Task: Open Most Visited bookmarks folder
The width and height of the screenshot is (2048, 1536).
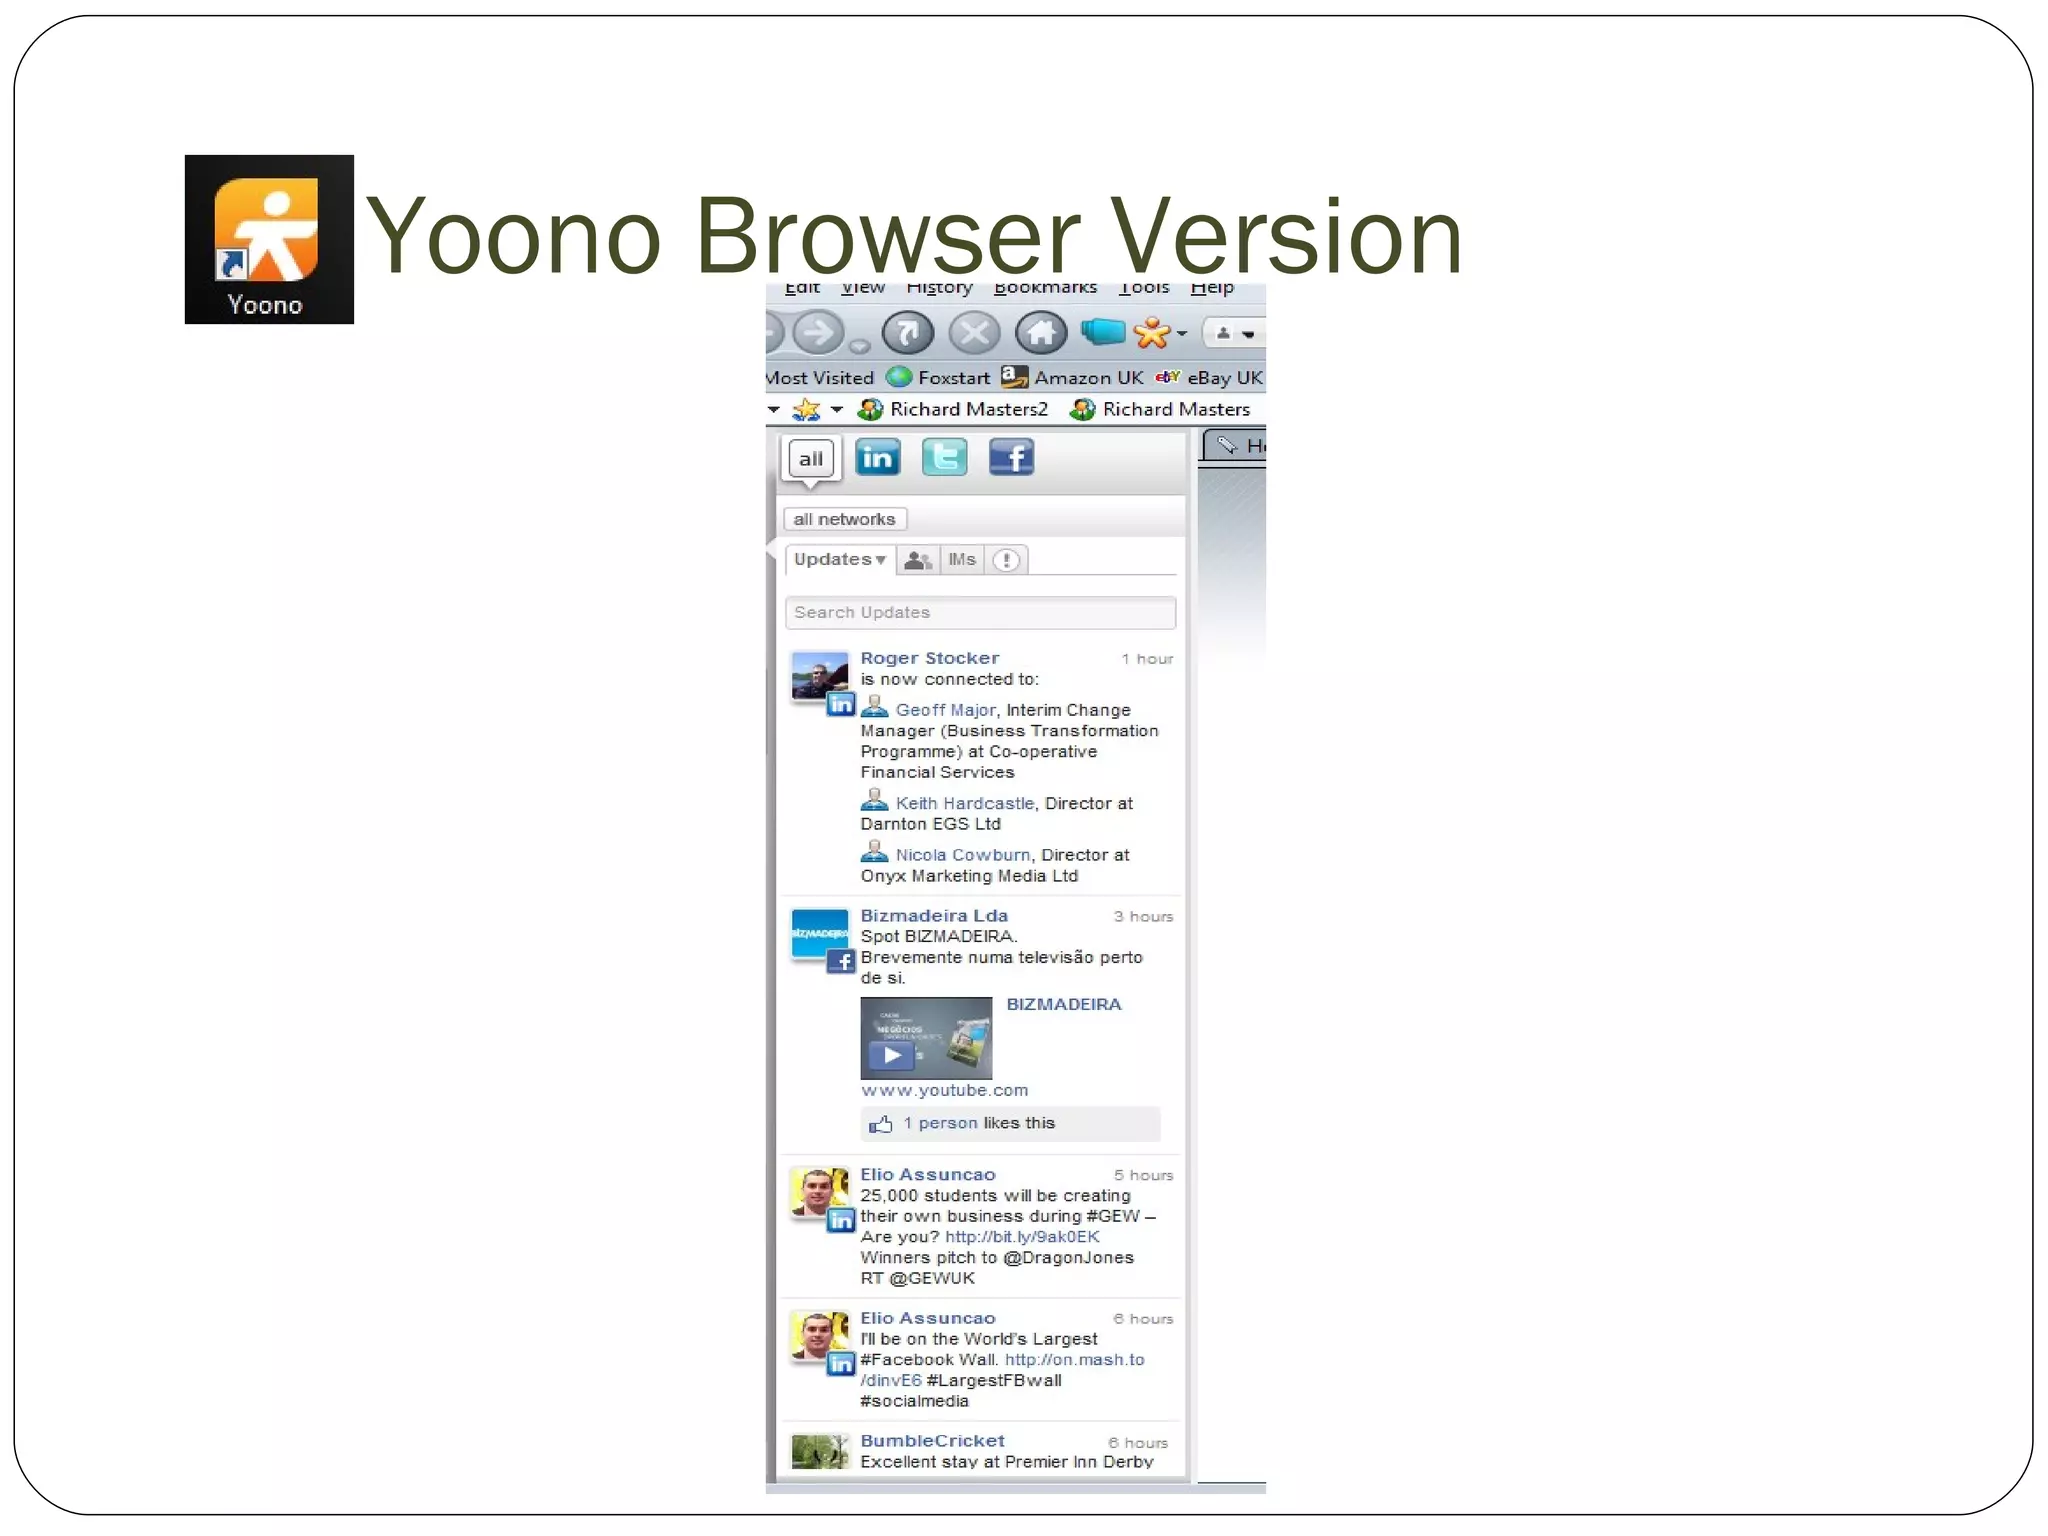Action: tap(820, 378)
